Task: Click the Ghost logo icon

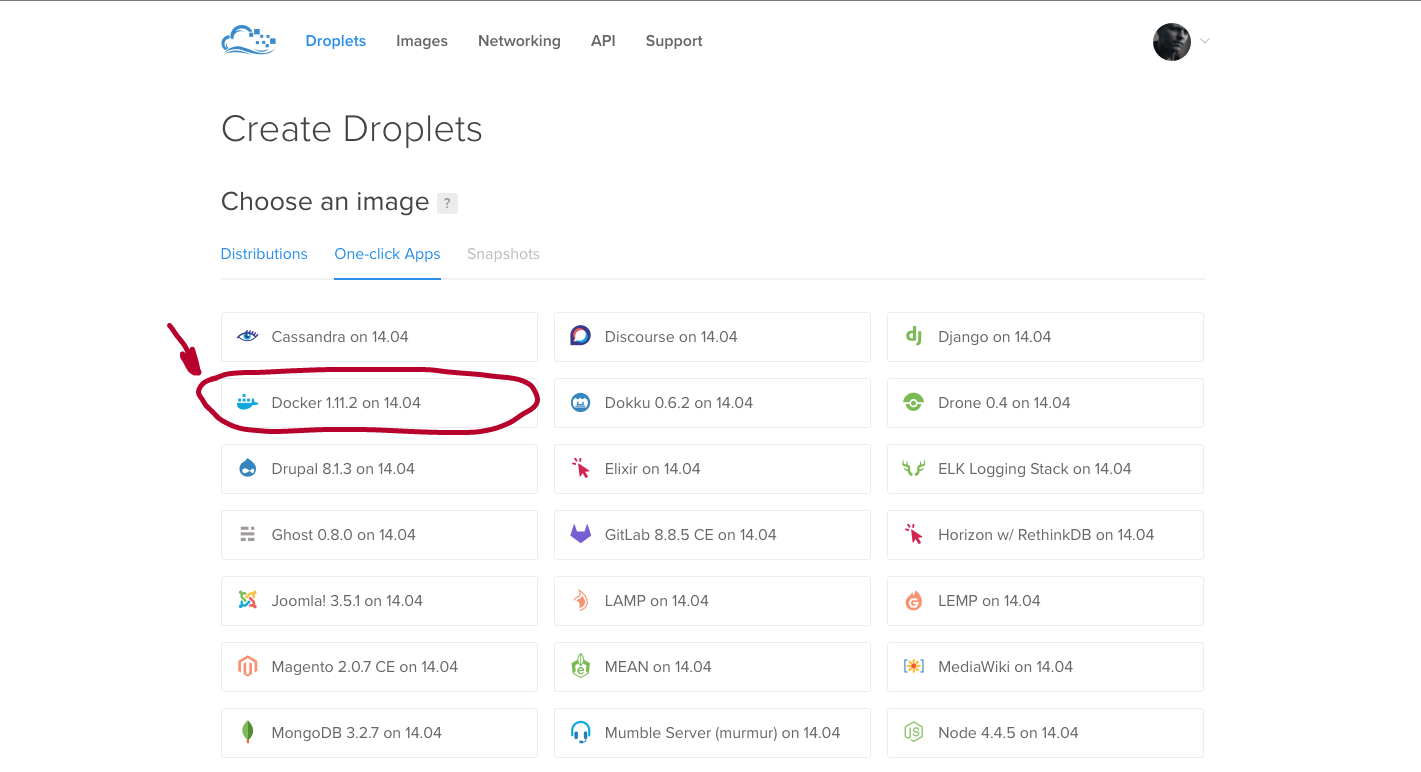Action: [247, 535]
